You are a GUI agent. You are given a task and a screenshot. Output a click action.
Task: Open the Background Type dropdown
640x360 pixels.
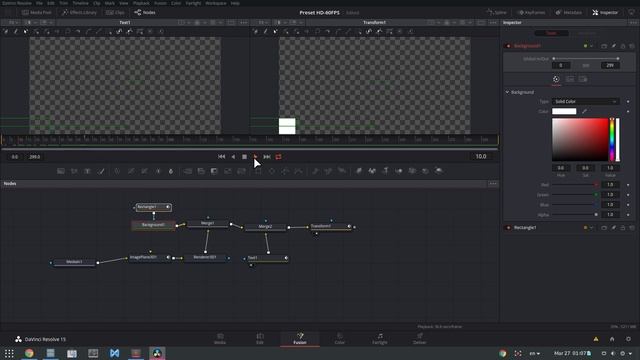[x=585, y=101]
